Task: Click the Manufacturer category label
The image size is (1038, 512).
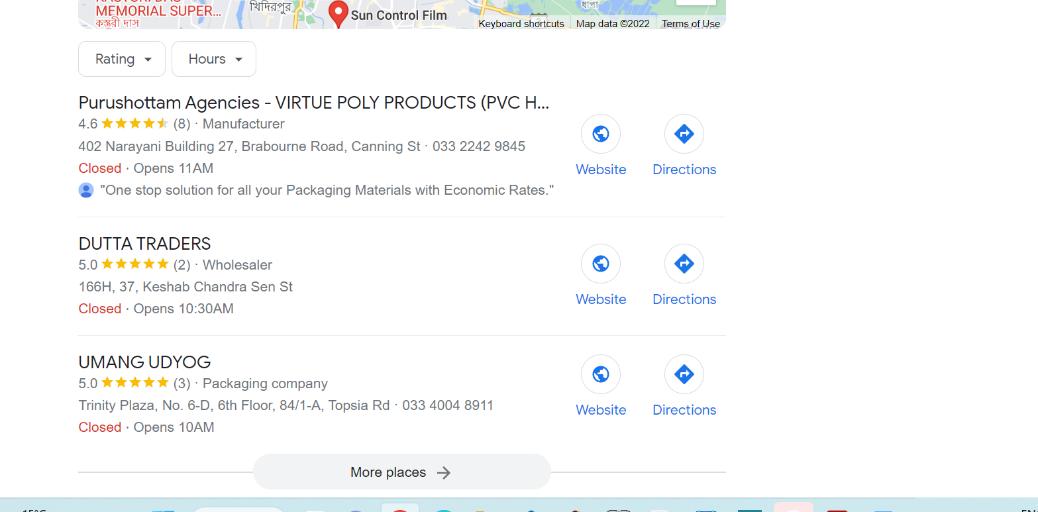Action: (x=244, y=124)
